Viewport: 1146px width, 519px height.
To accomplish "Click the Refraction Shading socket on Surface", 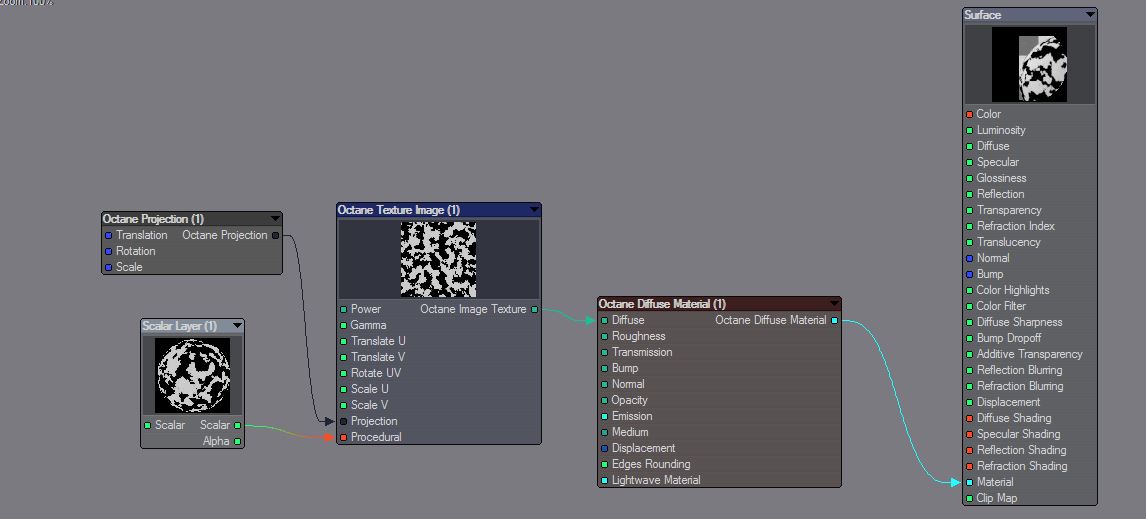I will tap(969, 466).
